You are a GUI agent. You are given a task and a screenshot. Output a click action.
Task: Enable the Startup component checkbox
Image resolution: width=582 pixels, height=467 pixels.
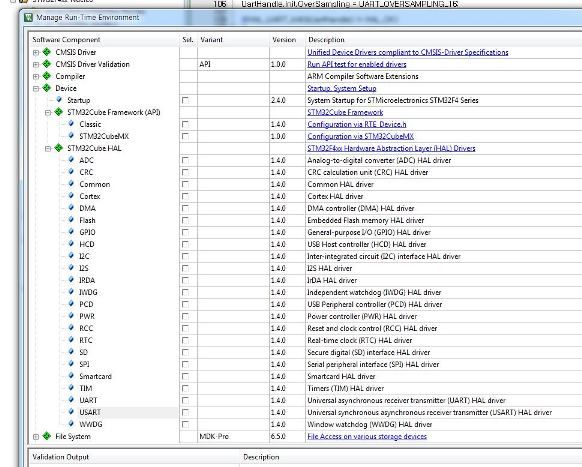tap(185, 100)
